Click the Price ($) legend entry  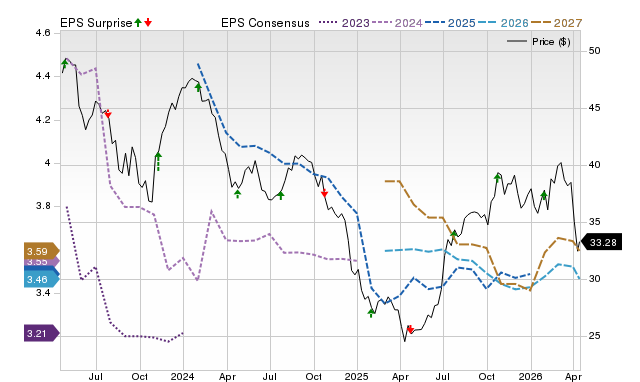tap(539, 42)
